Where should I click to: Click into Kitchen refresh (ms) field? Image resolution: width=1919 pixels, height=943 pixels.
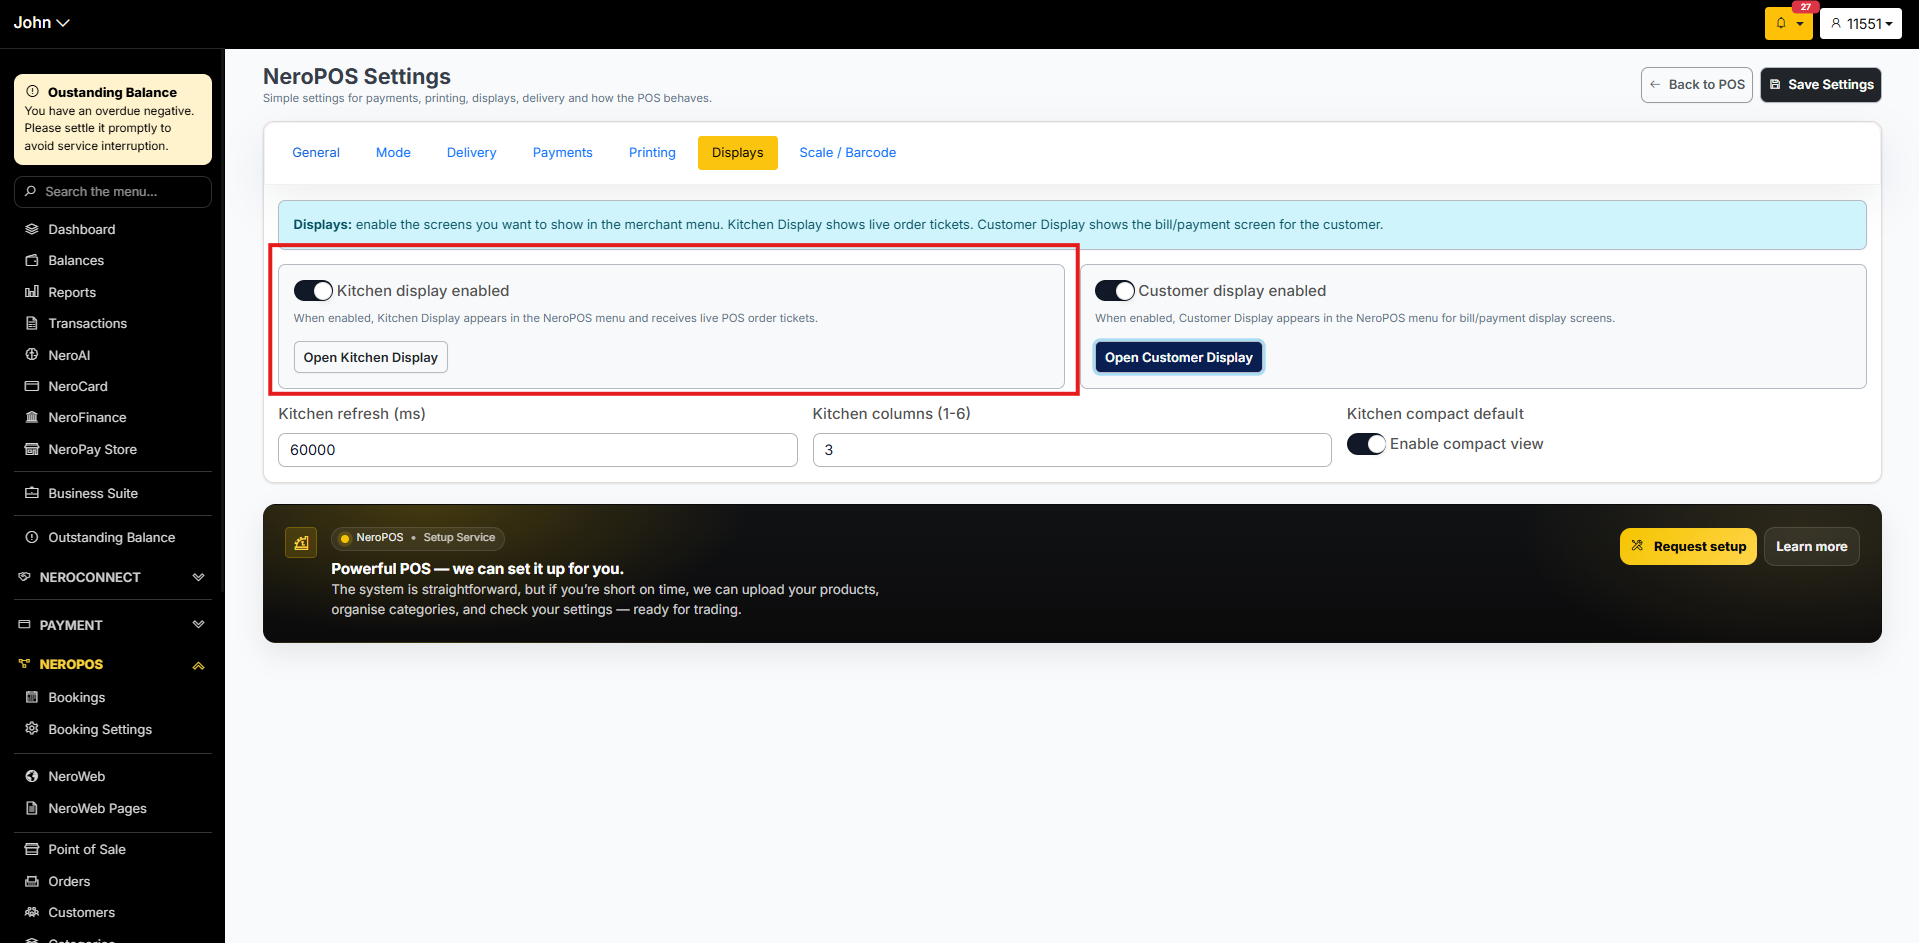[538, 450]
